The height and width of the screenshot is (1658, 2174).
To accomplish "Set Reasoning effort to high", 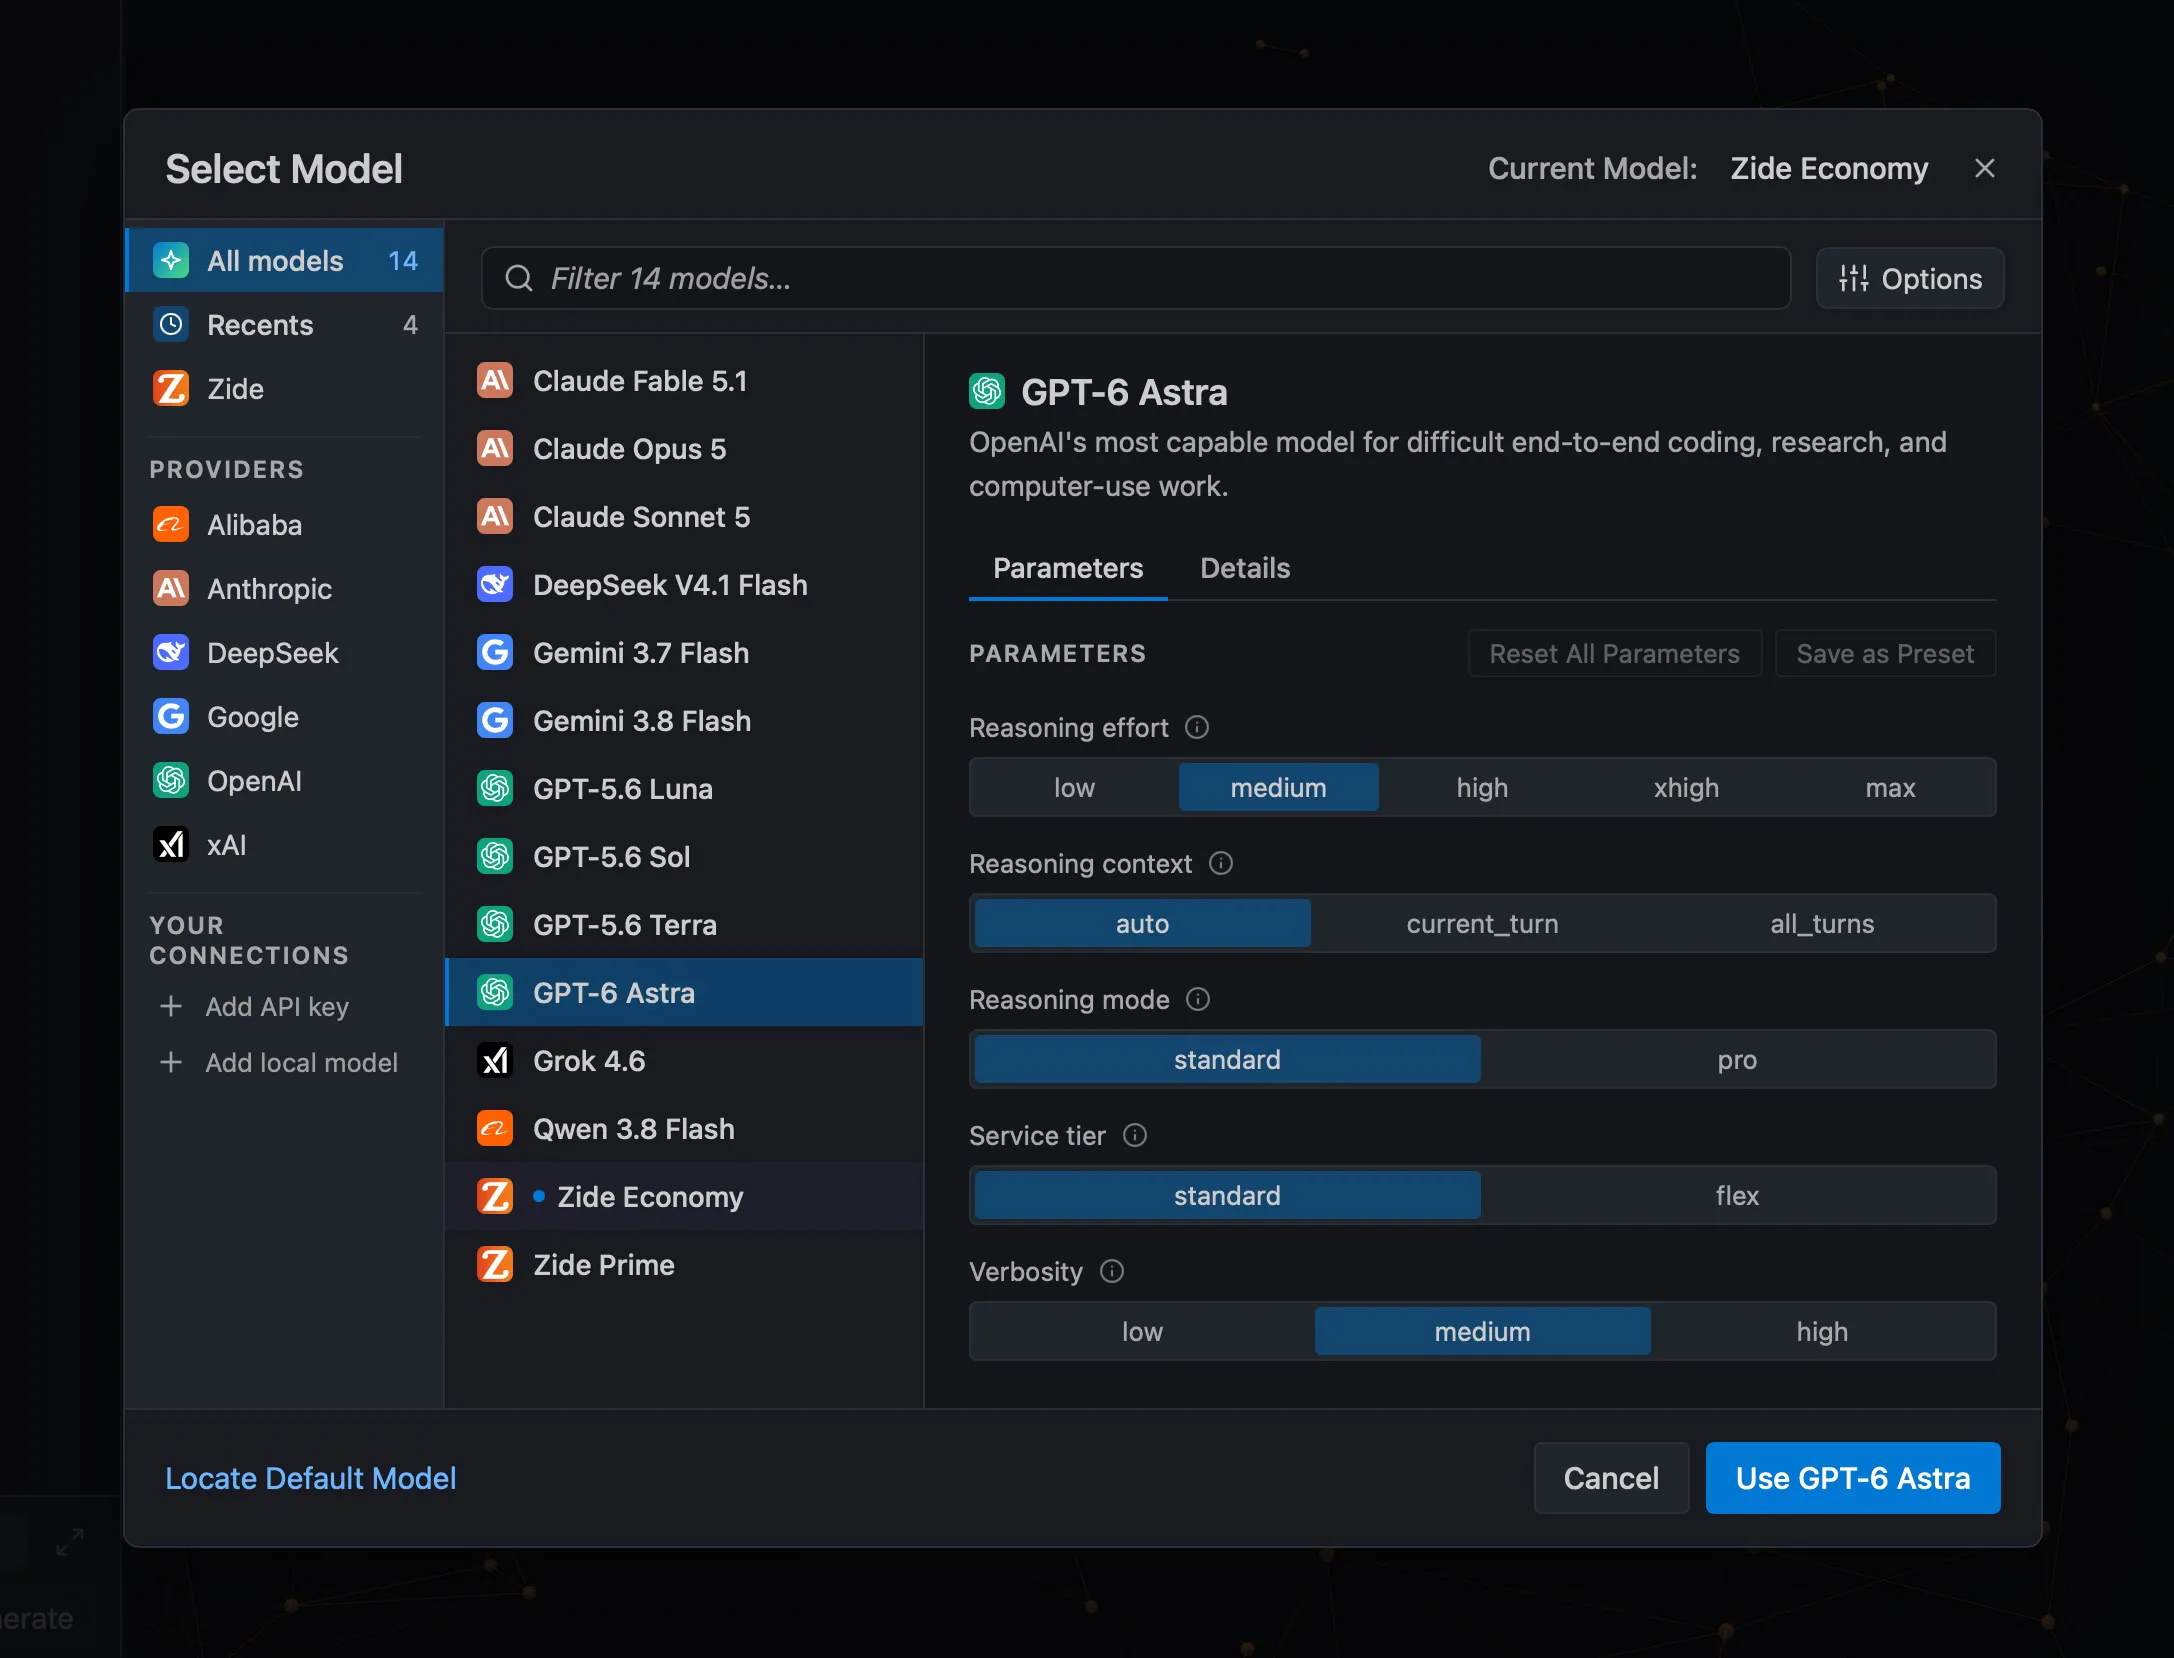I will point(1482,788).
